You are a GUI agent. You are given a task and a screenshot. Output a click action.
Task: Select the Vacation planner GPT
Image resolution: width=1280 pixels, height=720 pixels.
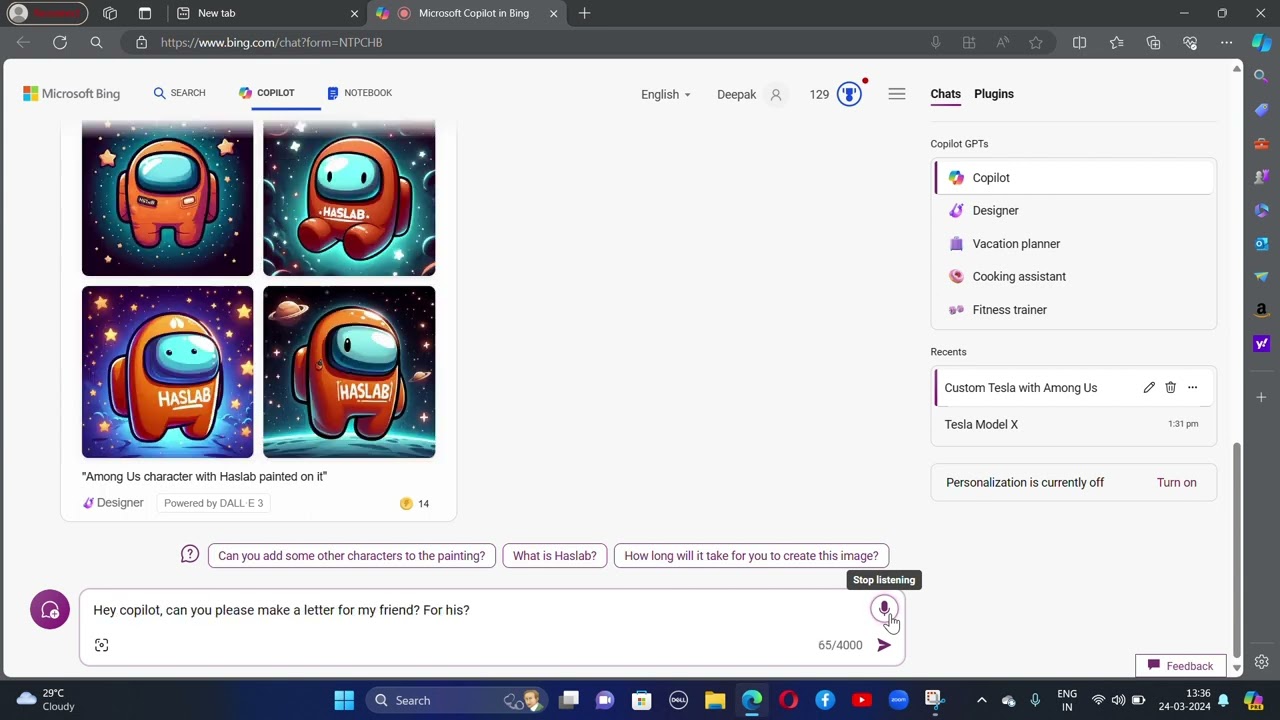pyautogui.click(x=1074, y=244)
